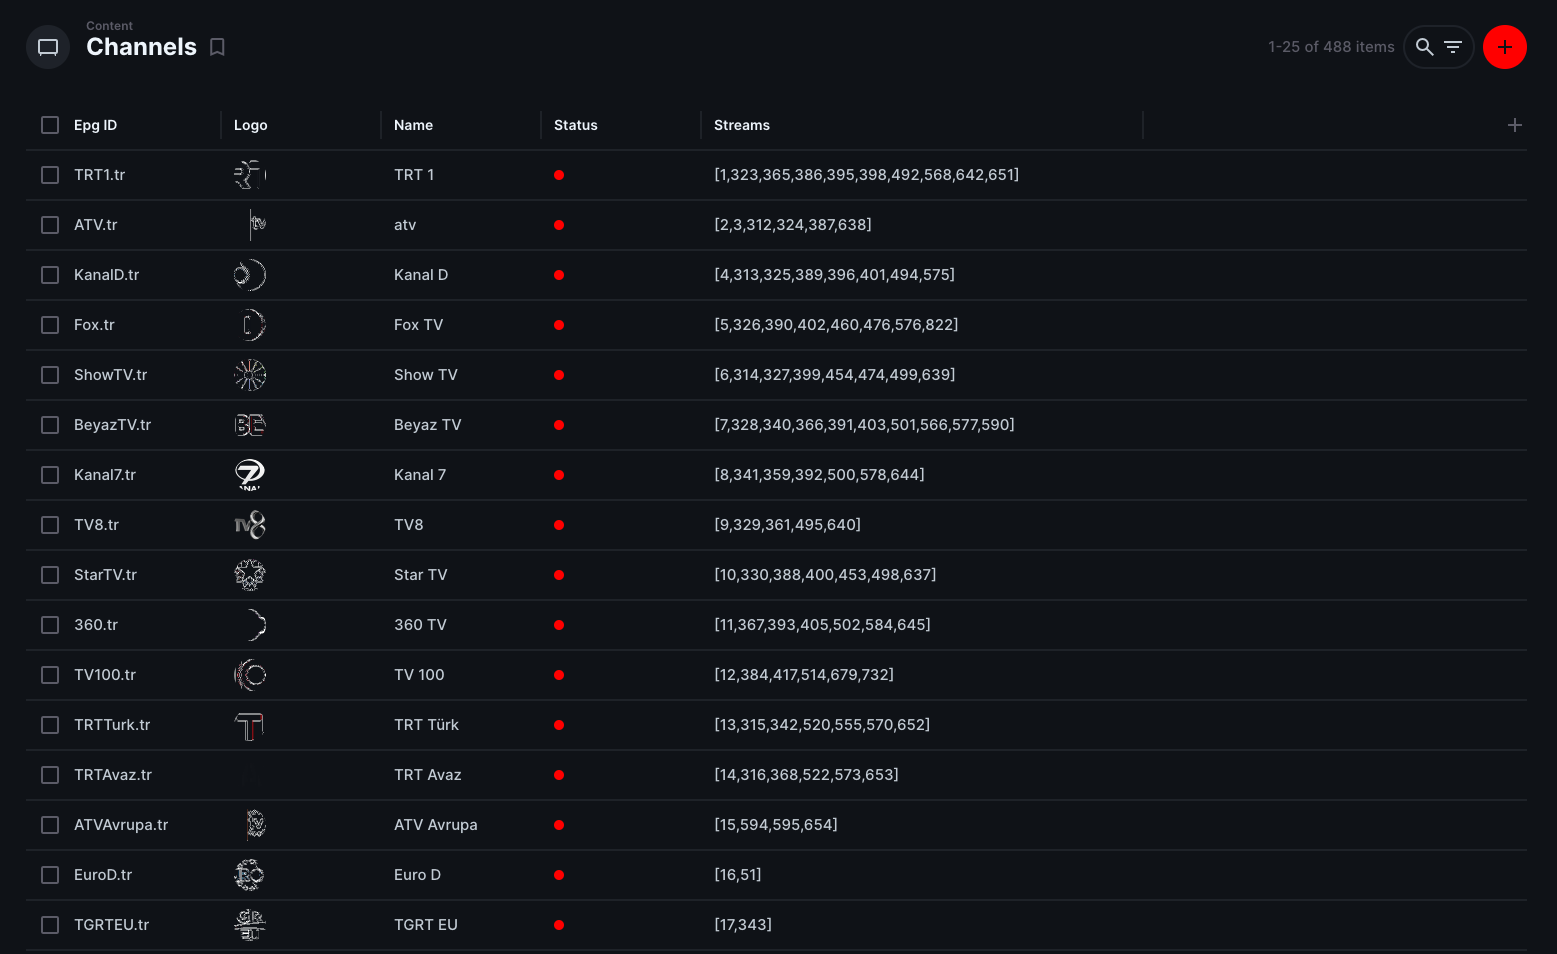Image resolution: width=1557 pixels, height=954 pixels.
Task: Open the search icon in header
Action: (x=1425, y=47)
